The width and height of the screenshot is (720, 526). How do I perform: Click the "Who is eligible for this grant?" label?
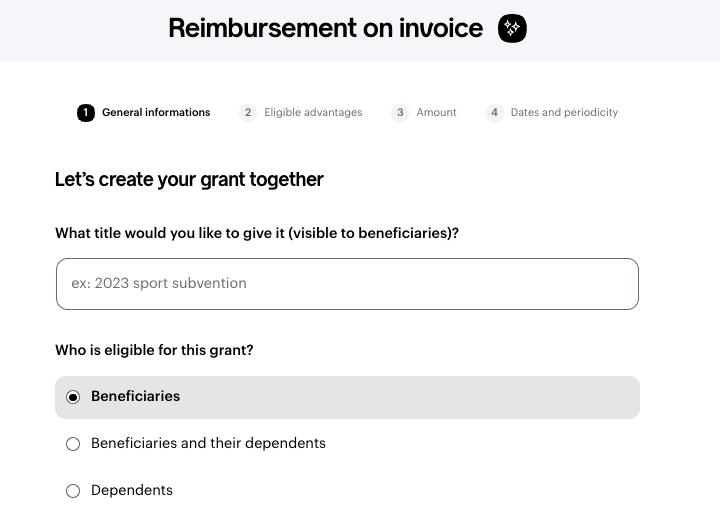click(x=154, y=351)
